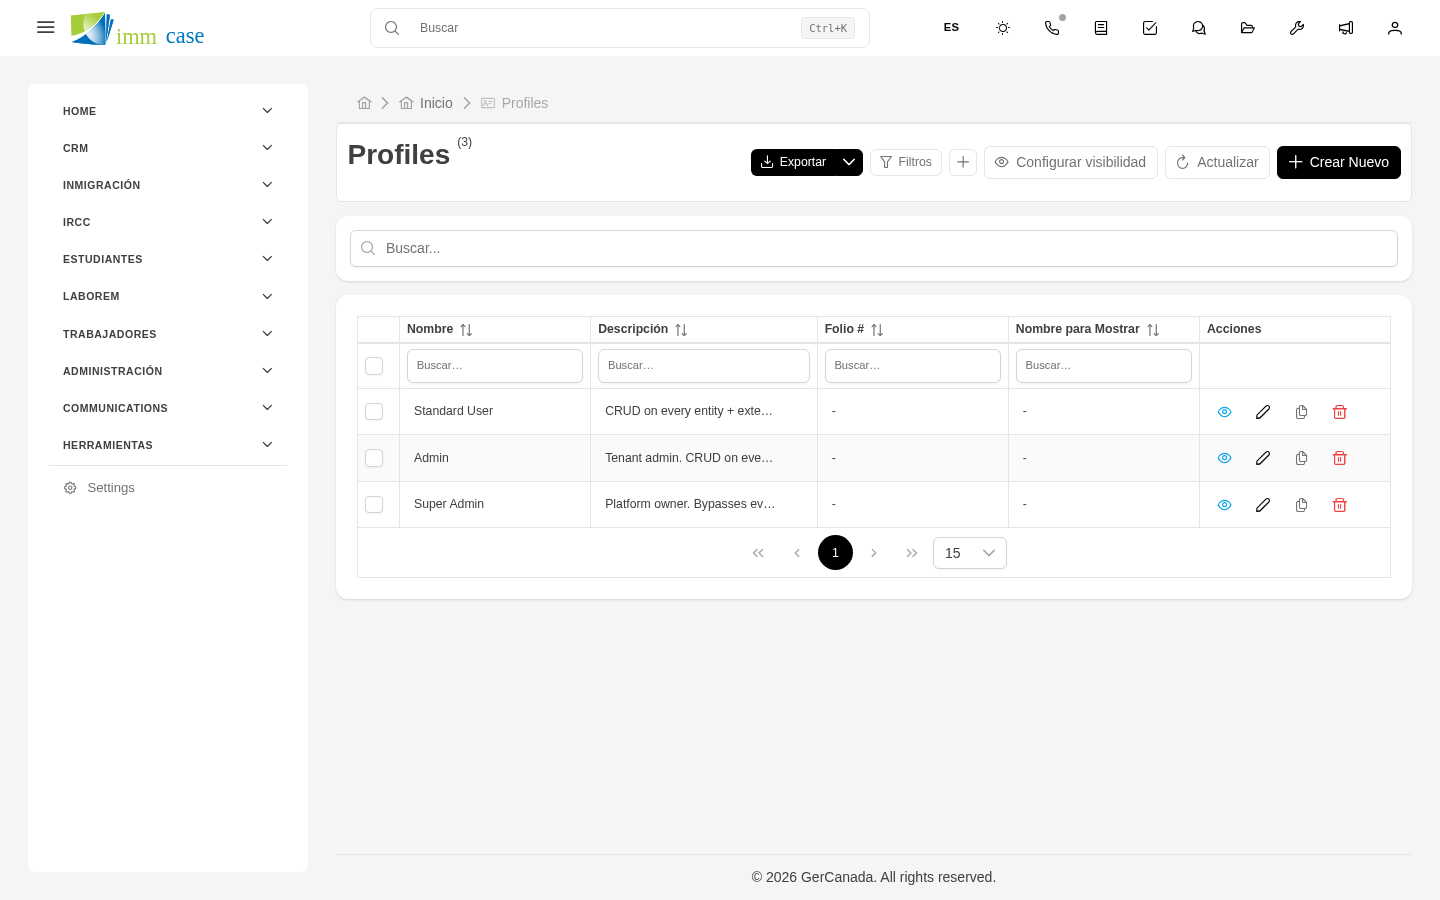The width and height of the screenshot is (1440, 900).
Task: Switch language with ES button
Action: tap(951, 28)
